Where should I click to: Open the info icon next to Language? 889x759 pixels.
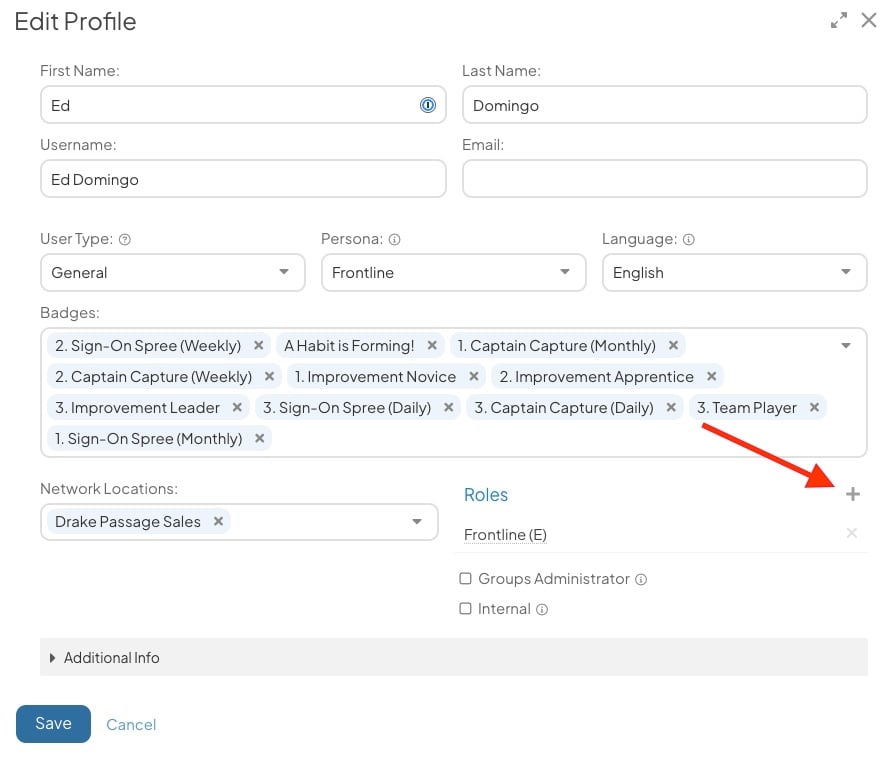[687, 239]
